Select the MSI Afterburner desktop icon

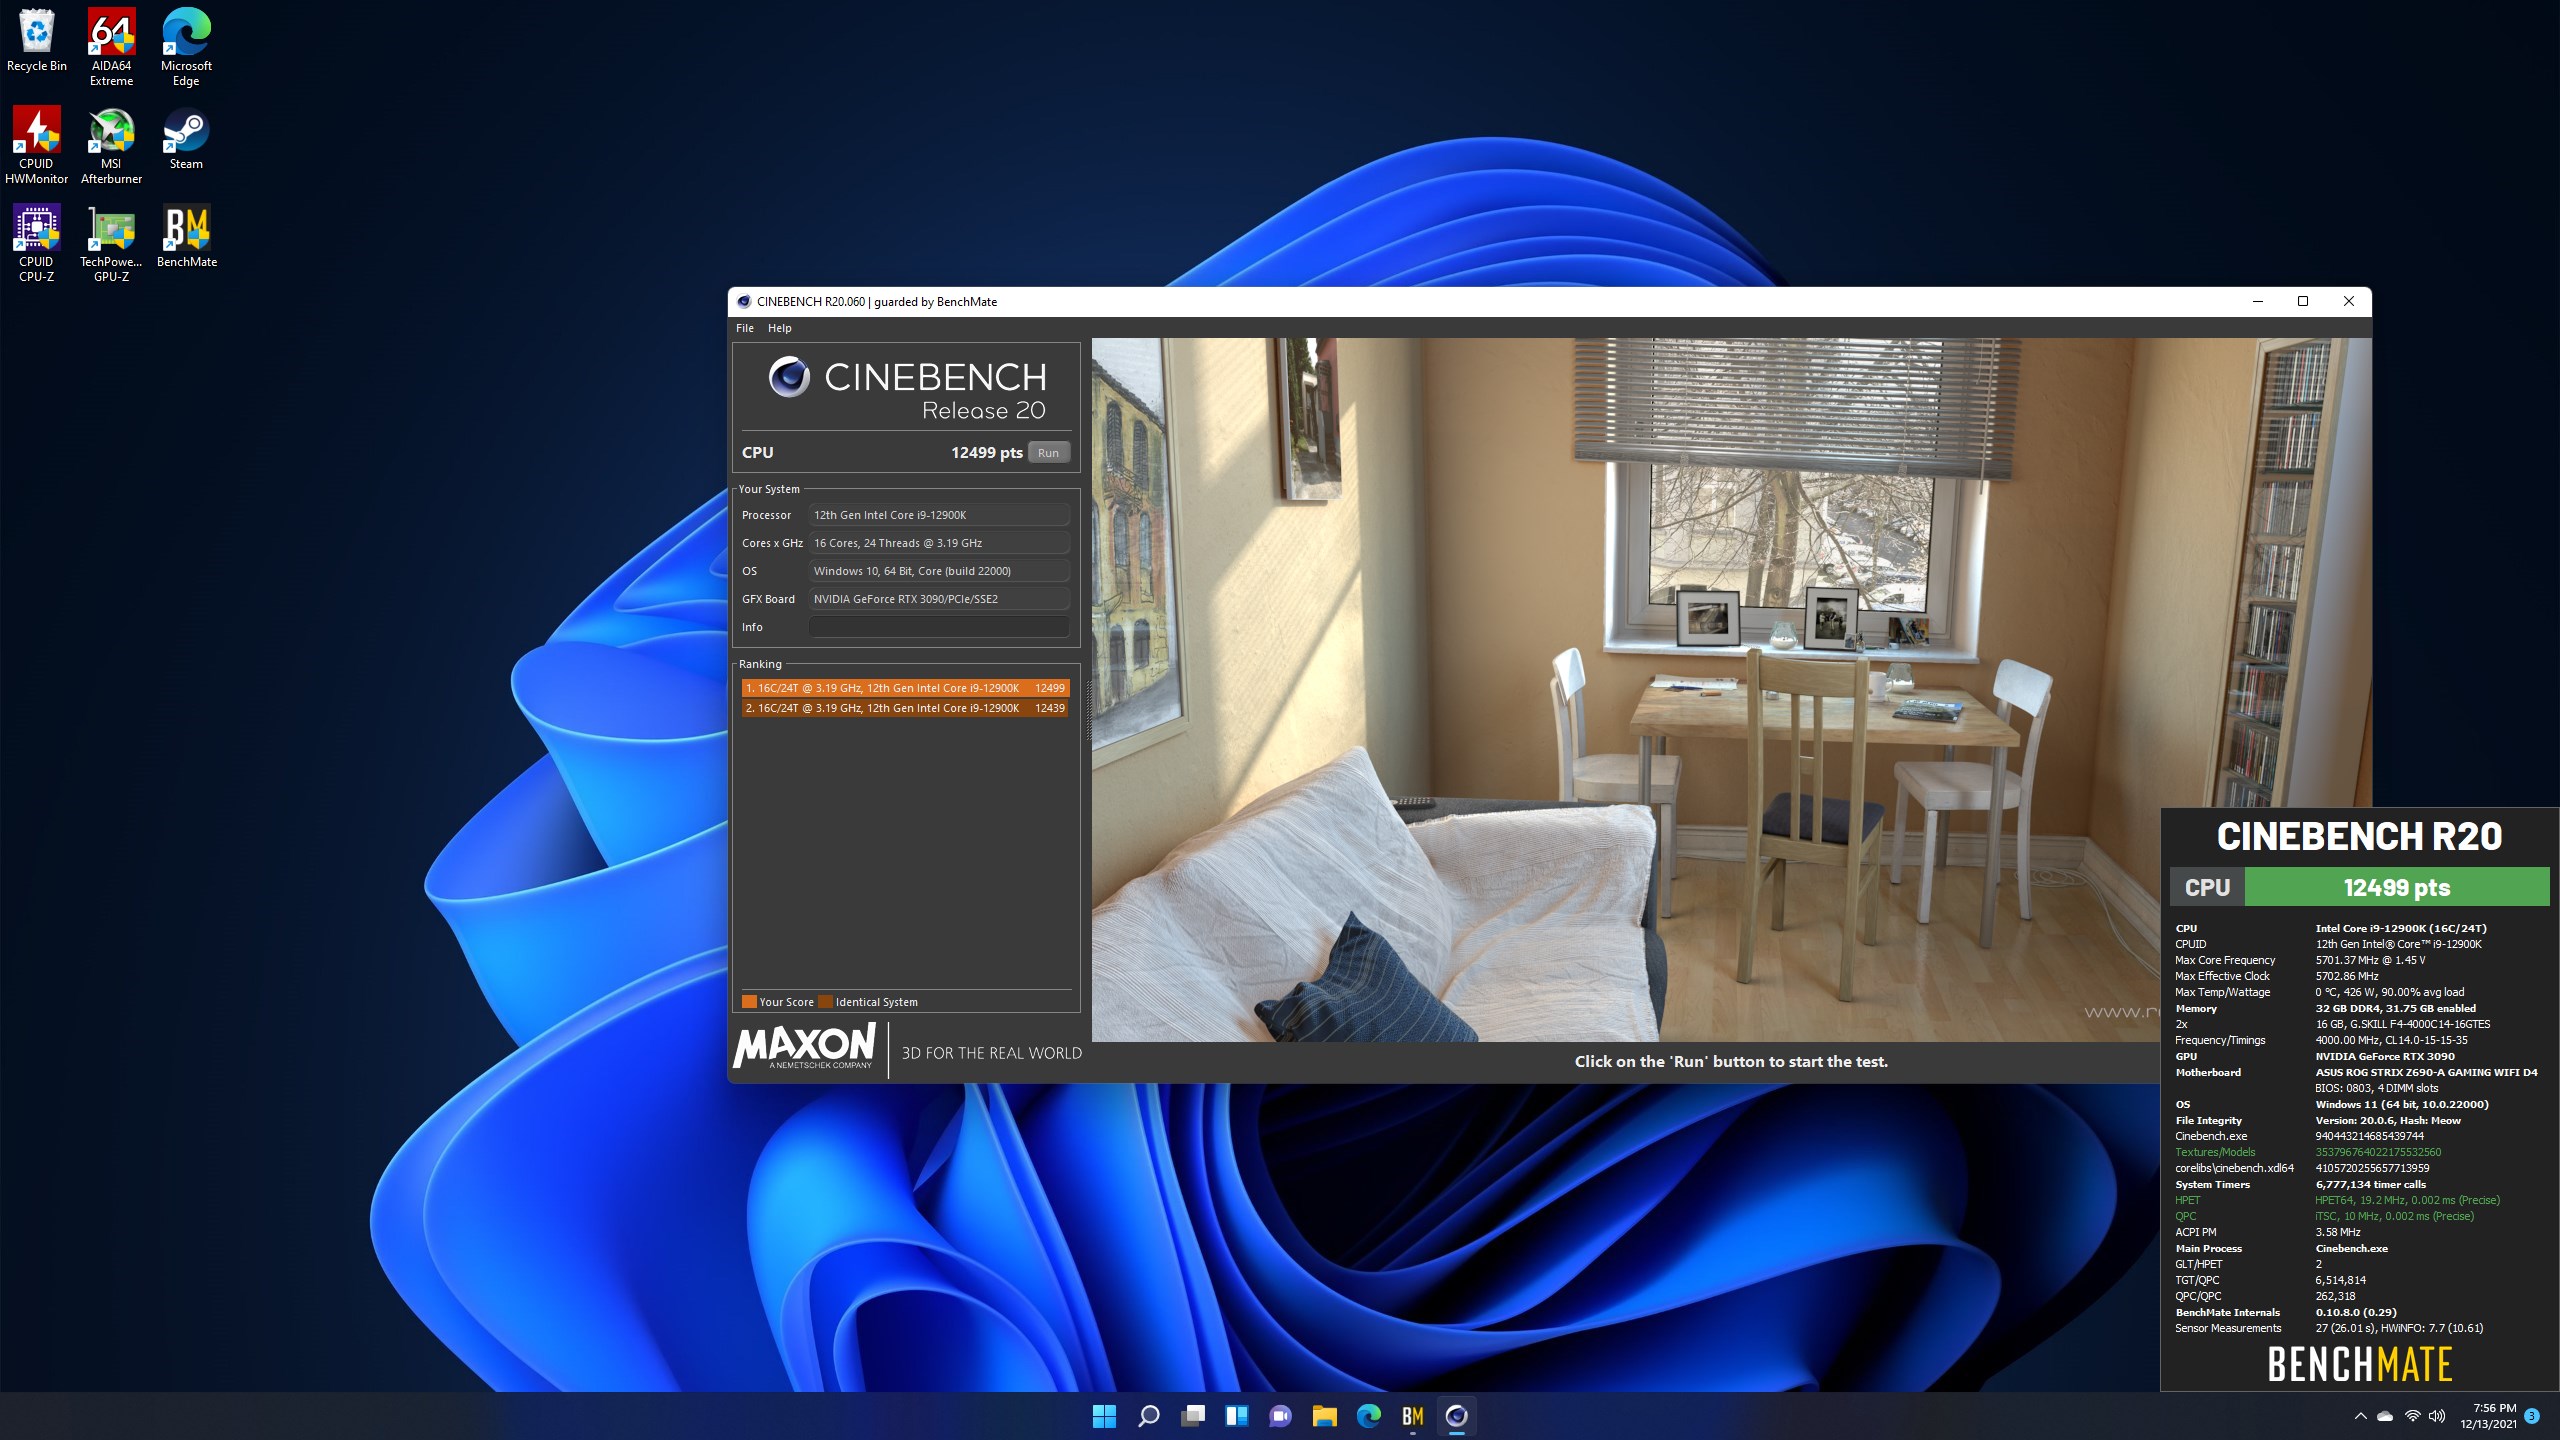pyautogui.click(x=111, y=145)
